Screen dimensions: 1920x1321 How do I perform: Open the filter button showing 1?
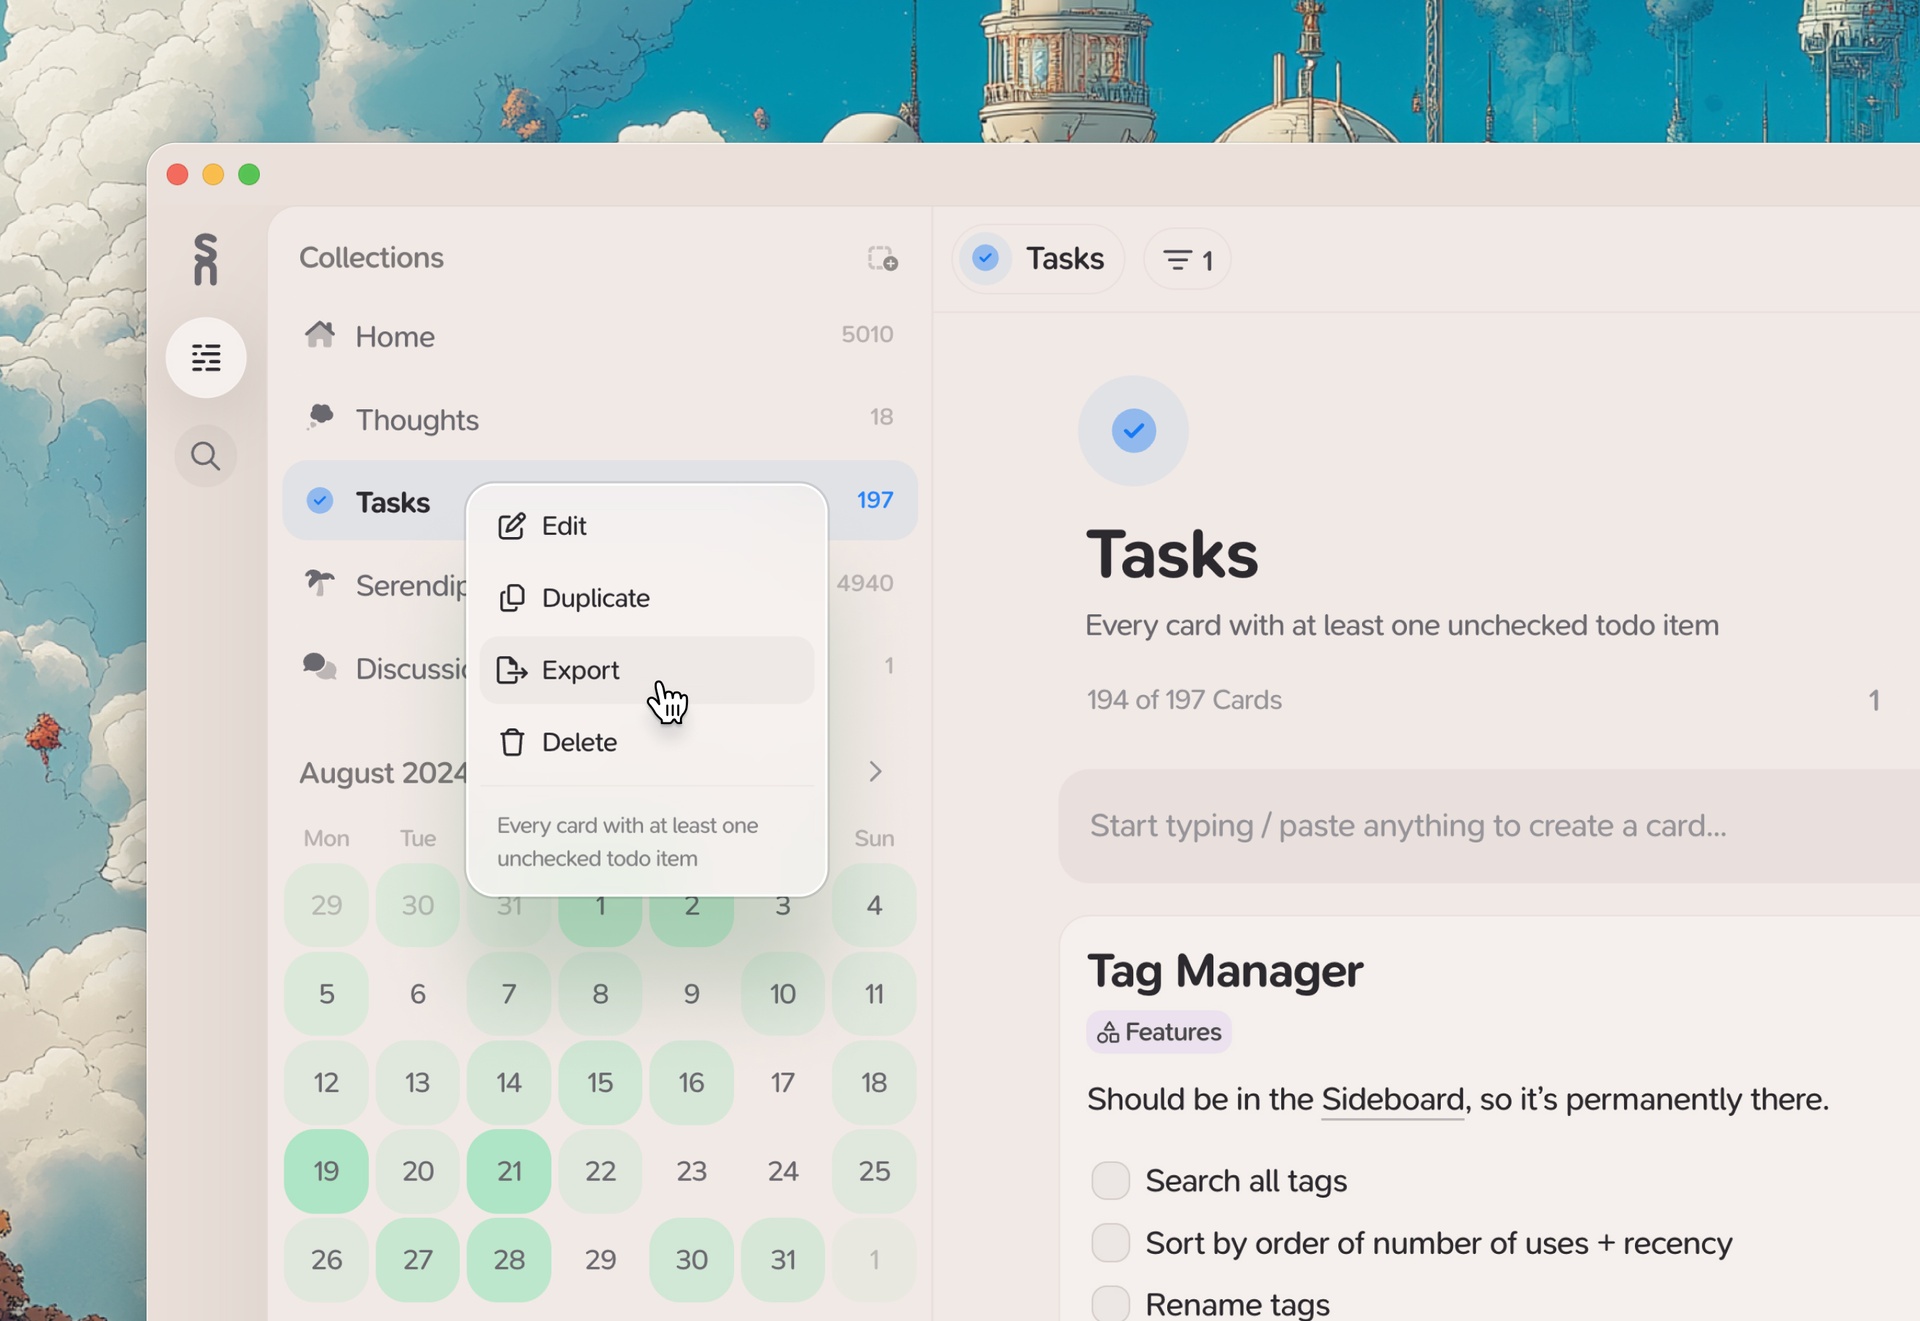[1187, 260]
